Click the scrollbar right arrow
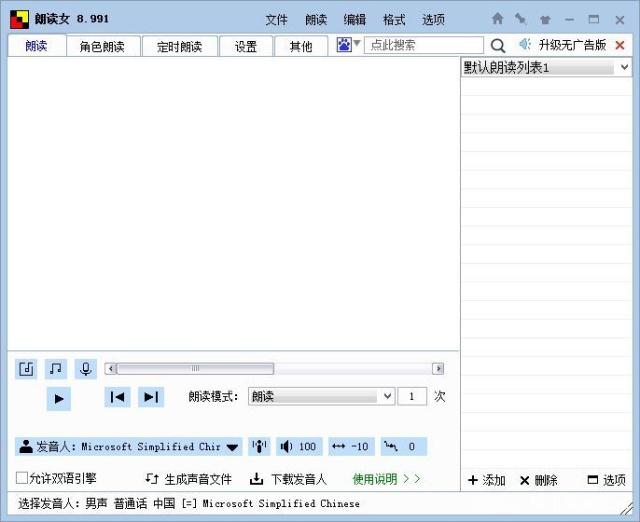Image resolution: width=640 pixels, height=522 pixels. 438,369
